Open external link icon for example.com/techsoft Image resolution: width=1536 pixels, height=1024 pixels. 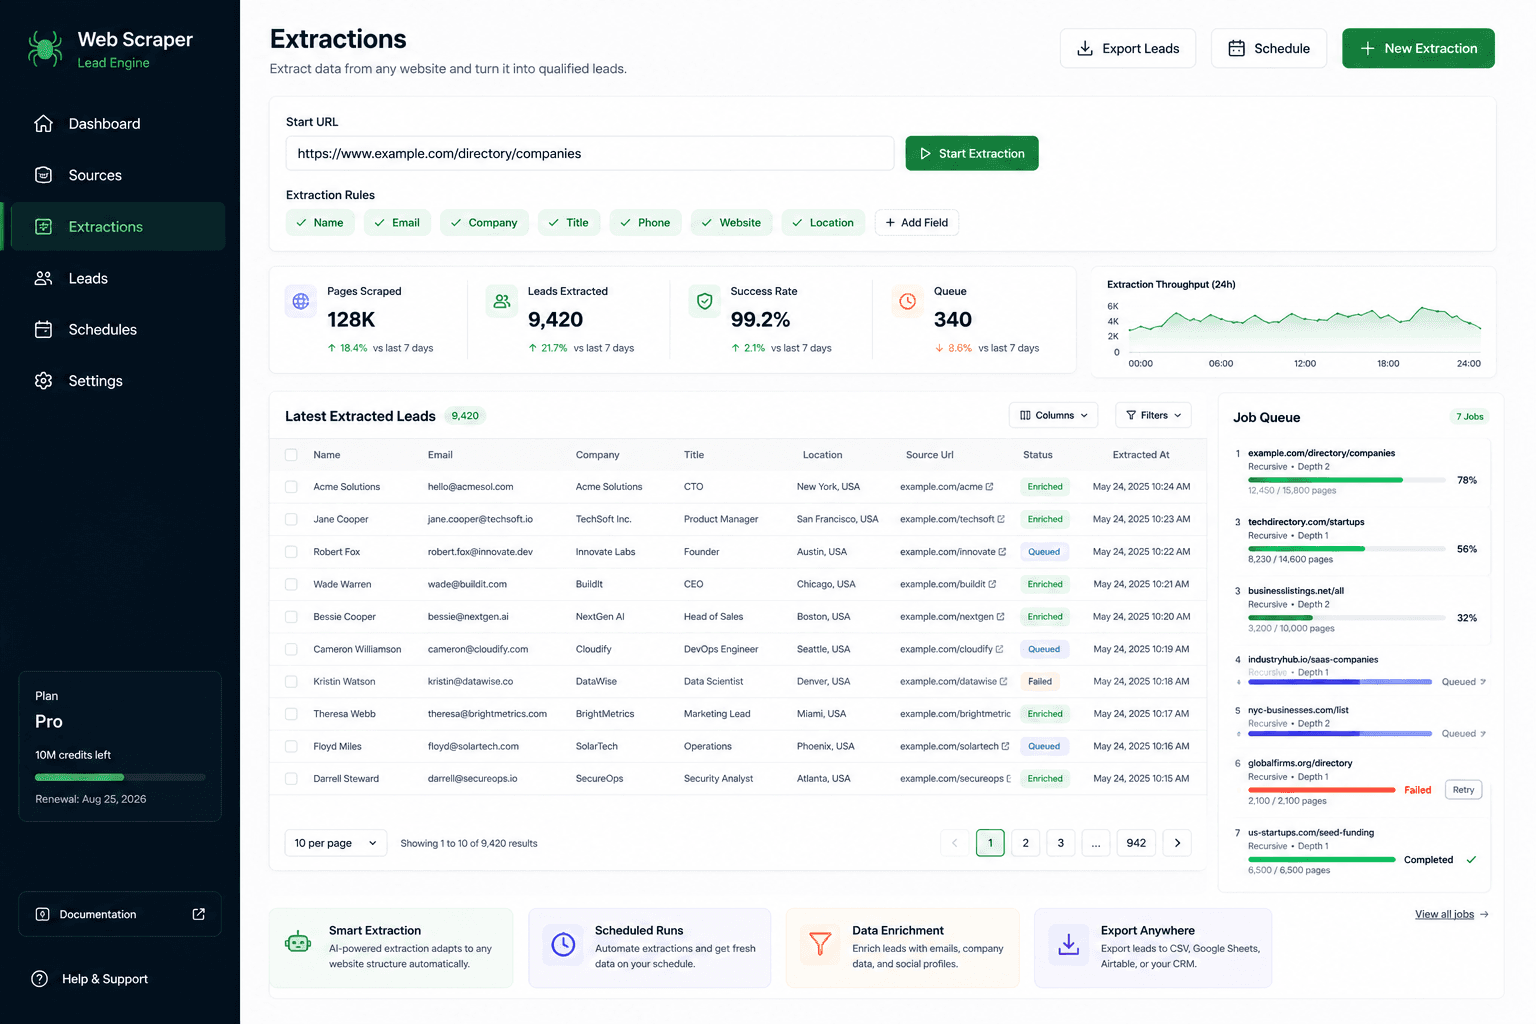[1001, 519]
